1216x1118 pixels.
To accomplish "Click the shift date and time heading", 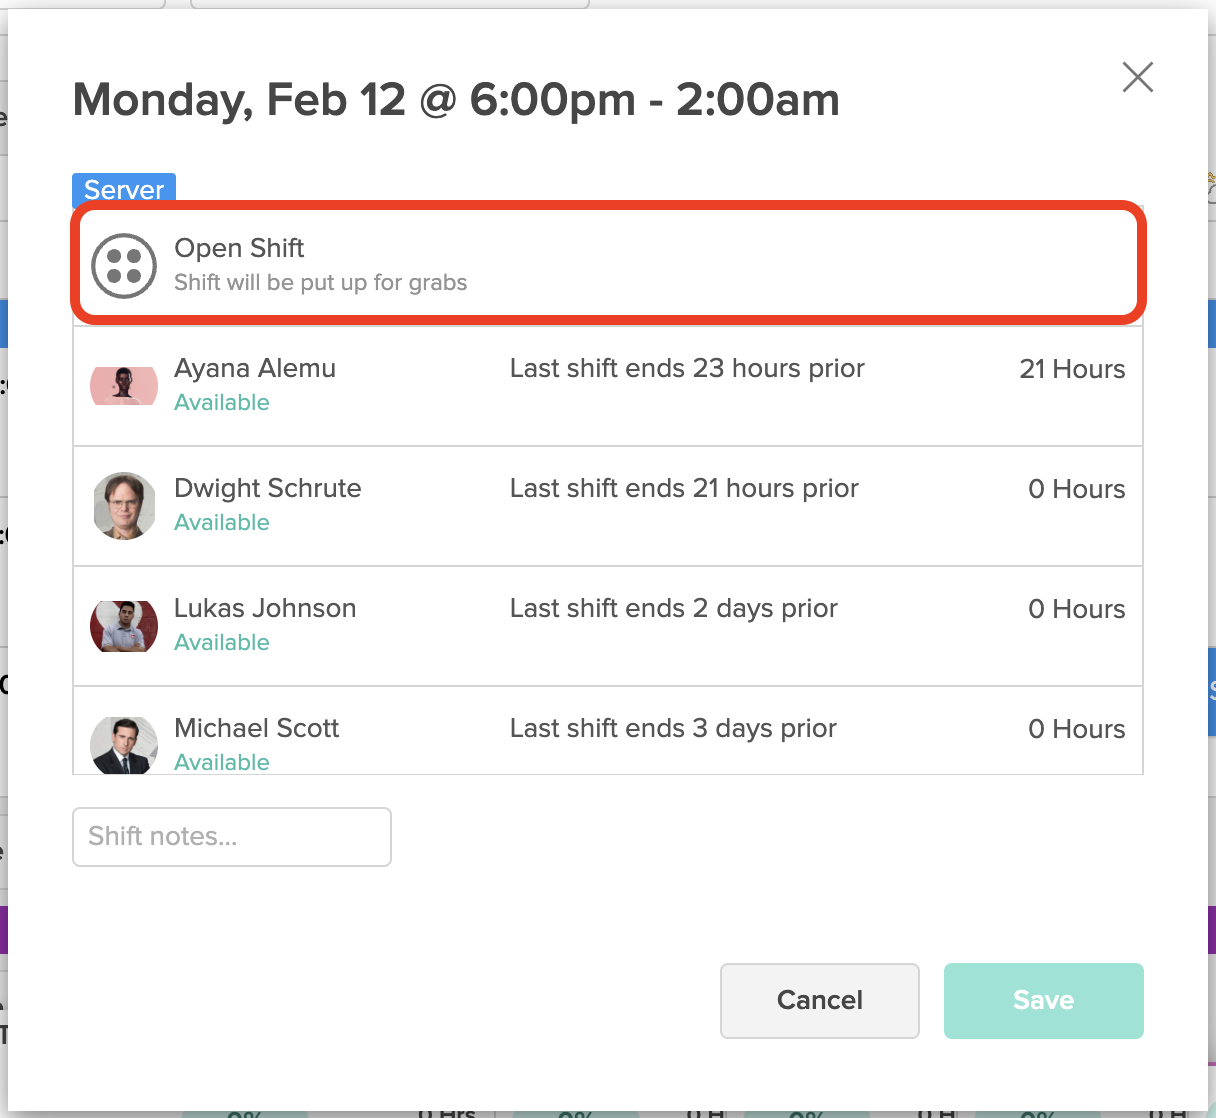I will click(x=456, y=100).
